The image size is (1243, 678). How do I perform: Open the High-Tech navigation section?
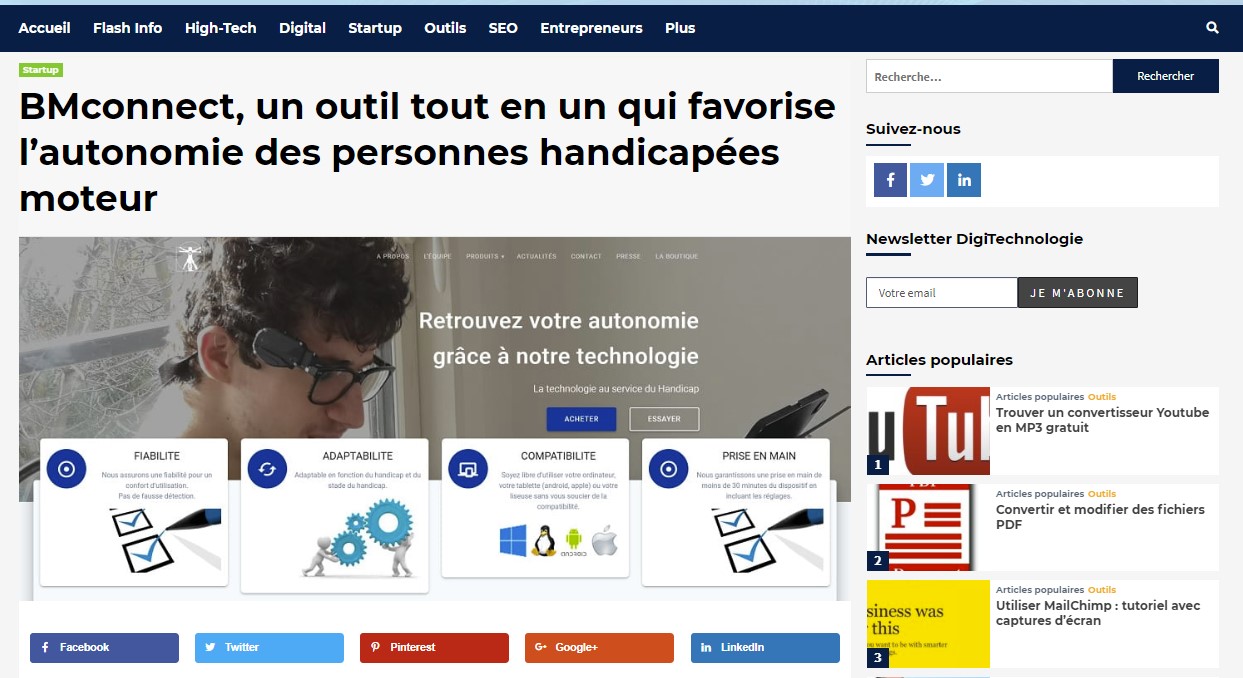tap(221, 28)
